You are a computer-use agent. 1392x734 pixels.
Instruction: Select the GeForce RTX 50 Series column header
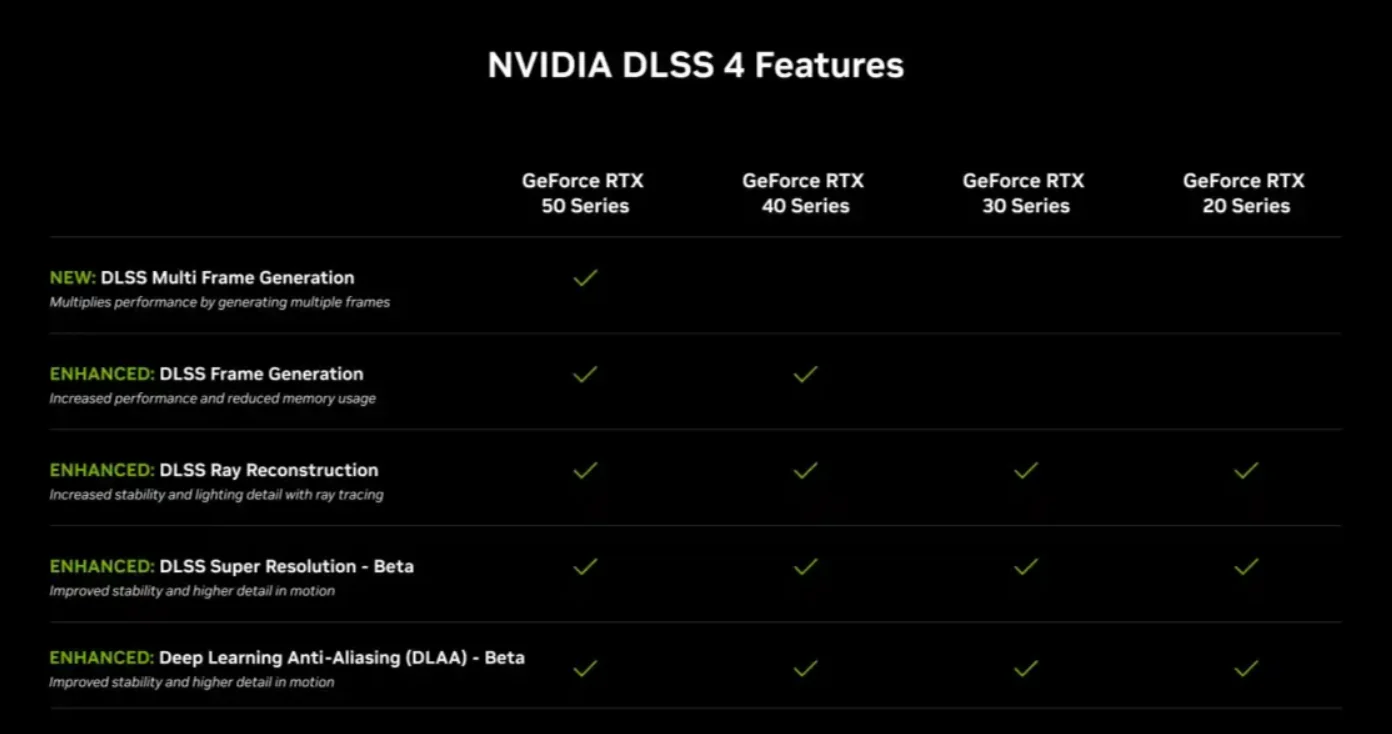(x=584, y=193)
